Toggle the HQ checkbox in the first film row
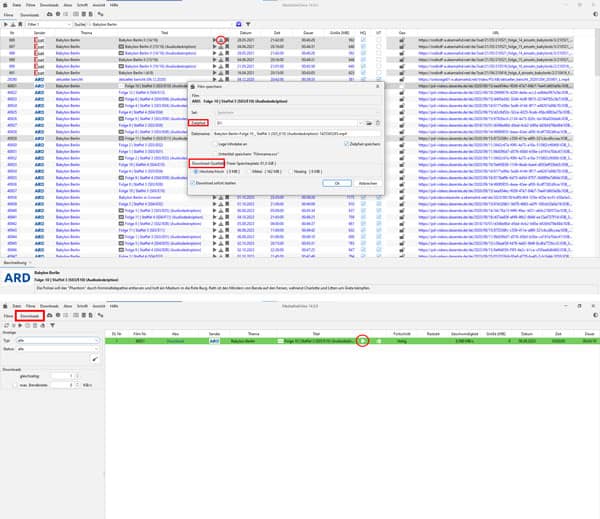600x519 pixels. tap(363, 40)
